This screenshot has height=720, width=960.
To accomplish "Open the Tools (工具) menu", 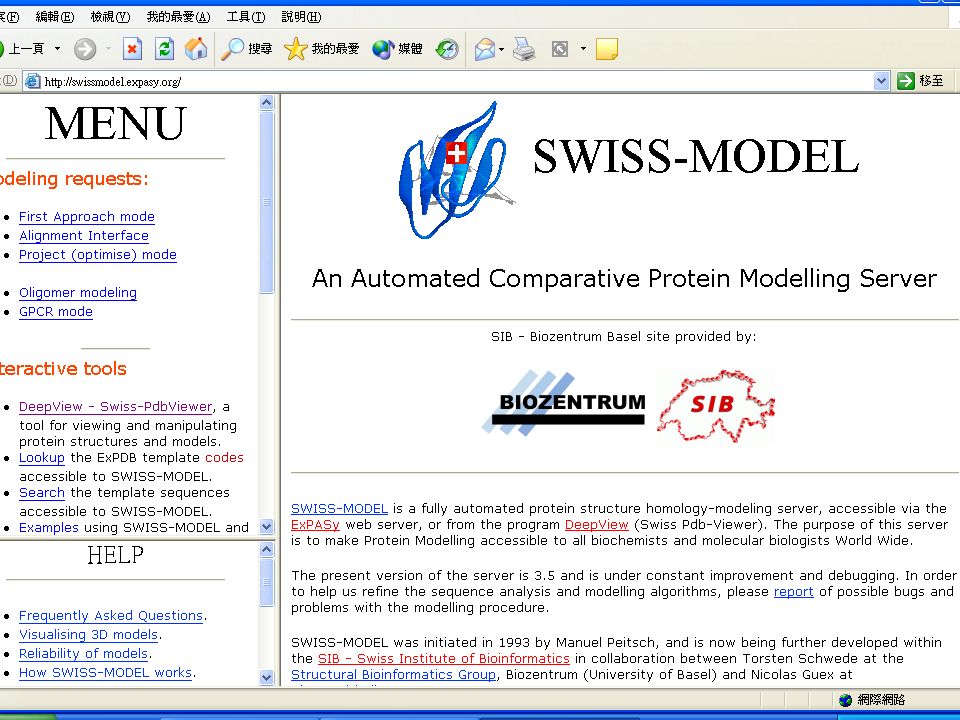I will pyautogui.click(x=246, y=17).
